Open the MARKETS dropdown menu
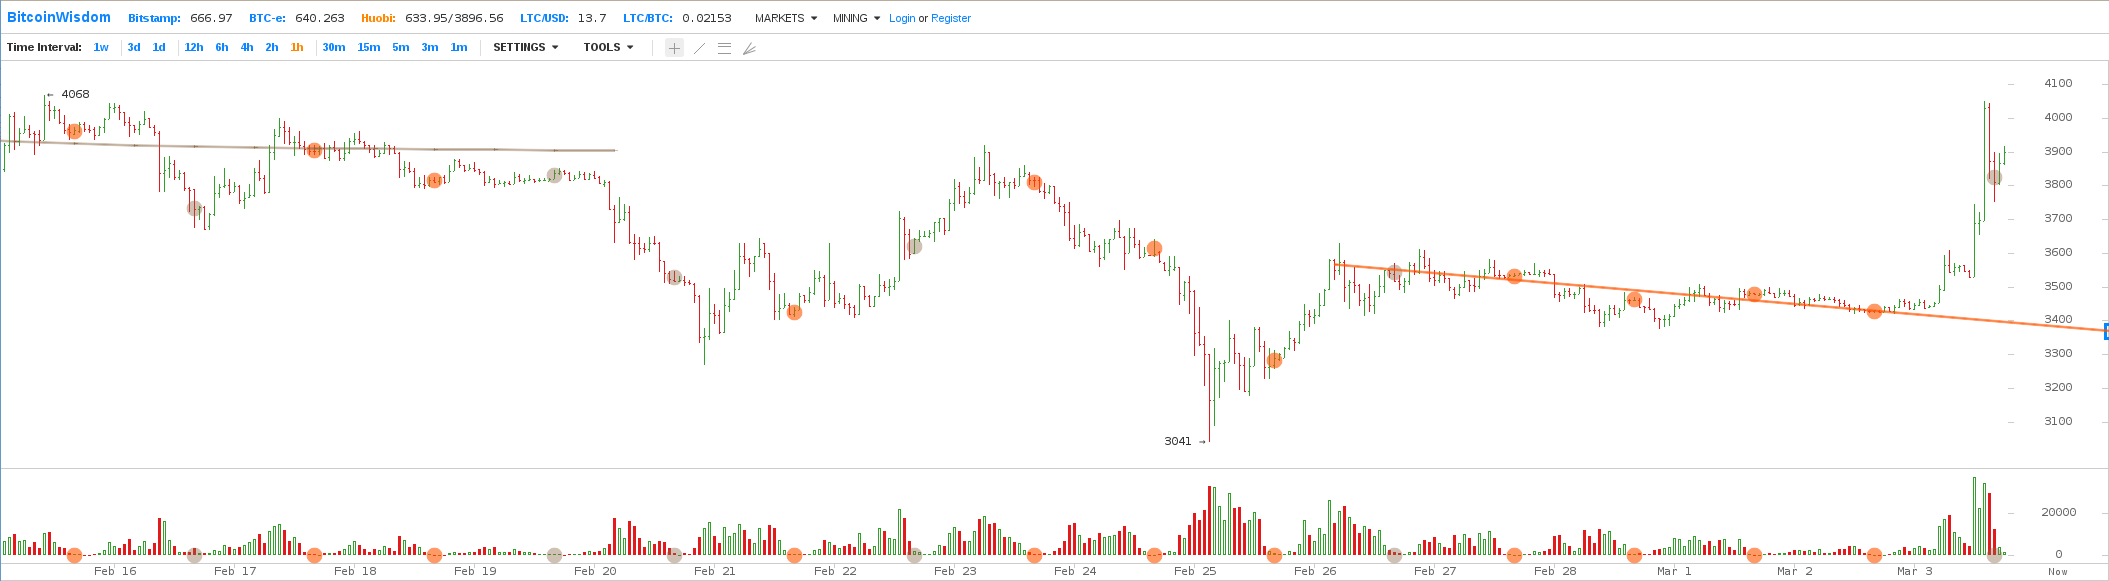Screen dimensions: 2109x581 (x=785, y=18)
